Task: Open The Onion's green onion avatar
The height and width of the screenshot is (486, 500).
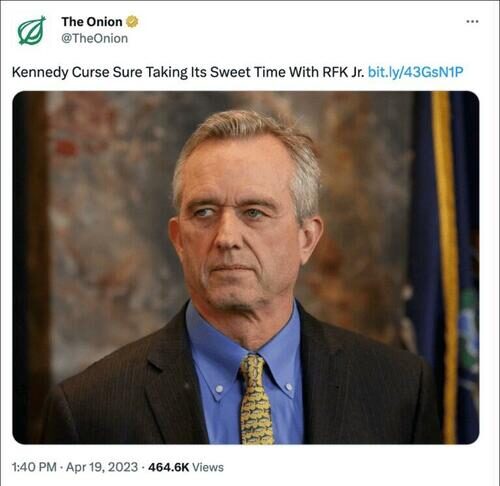Action: coord(32,30)
